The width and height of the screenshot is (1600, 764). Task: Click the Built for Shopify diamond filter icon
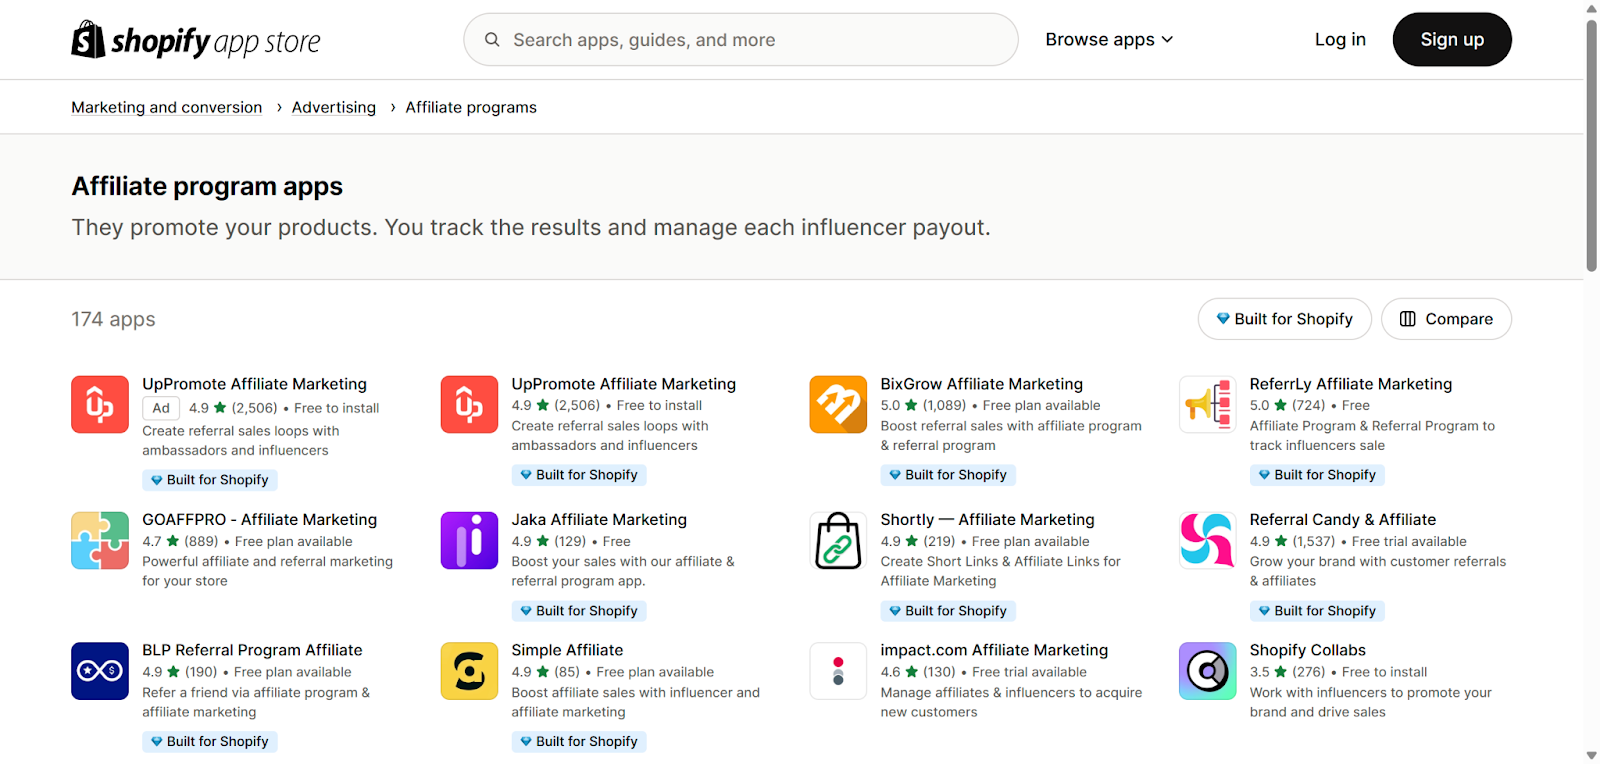click(1222, 319)
